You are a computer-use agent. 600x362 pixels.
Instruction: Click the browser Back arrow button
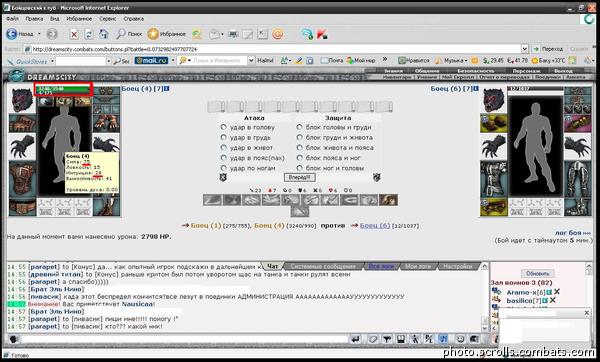[11, 34]
